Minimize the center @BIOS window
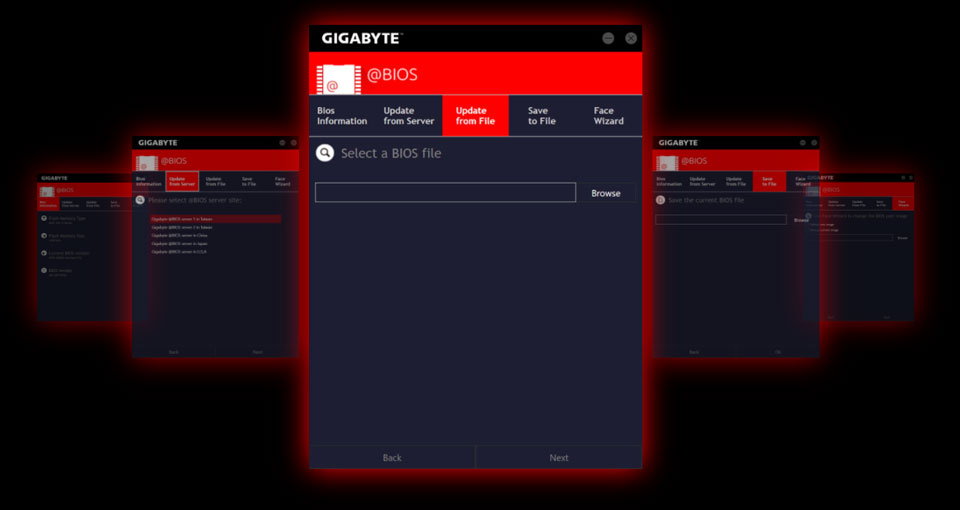This screenshot has width=960, height=510. [x=608, y=38]
